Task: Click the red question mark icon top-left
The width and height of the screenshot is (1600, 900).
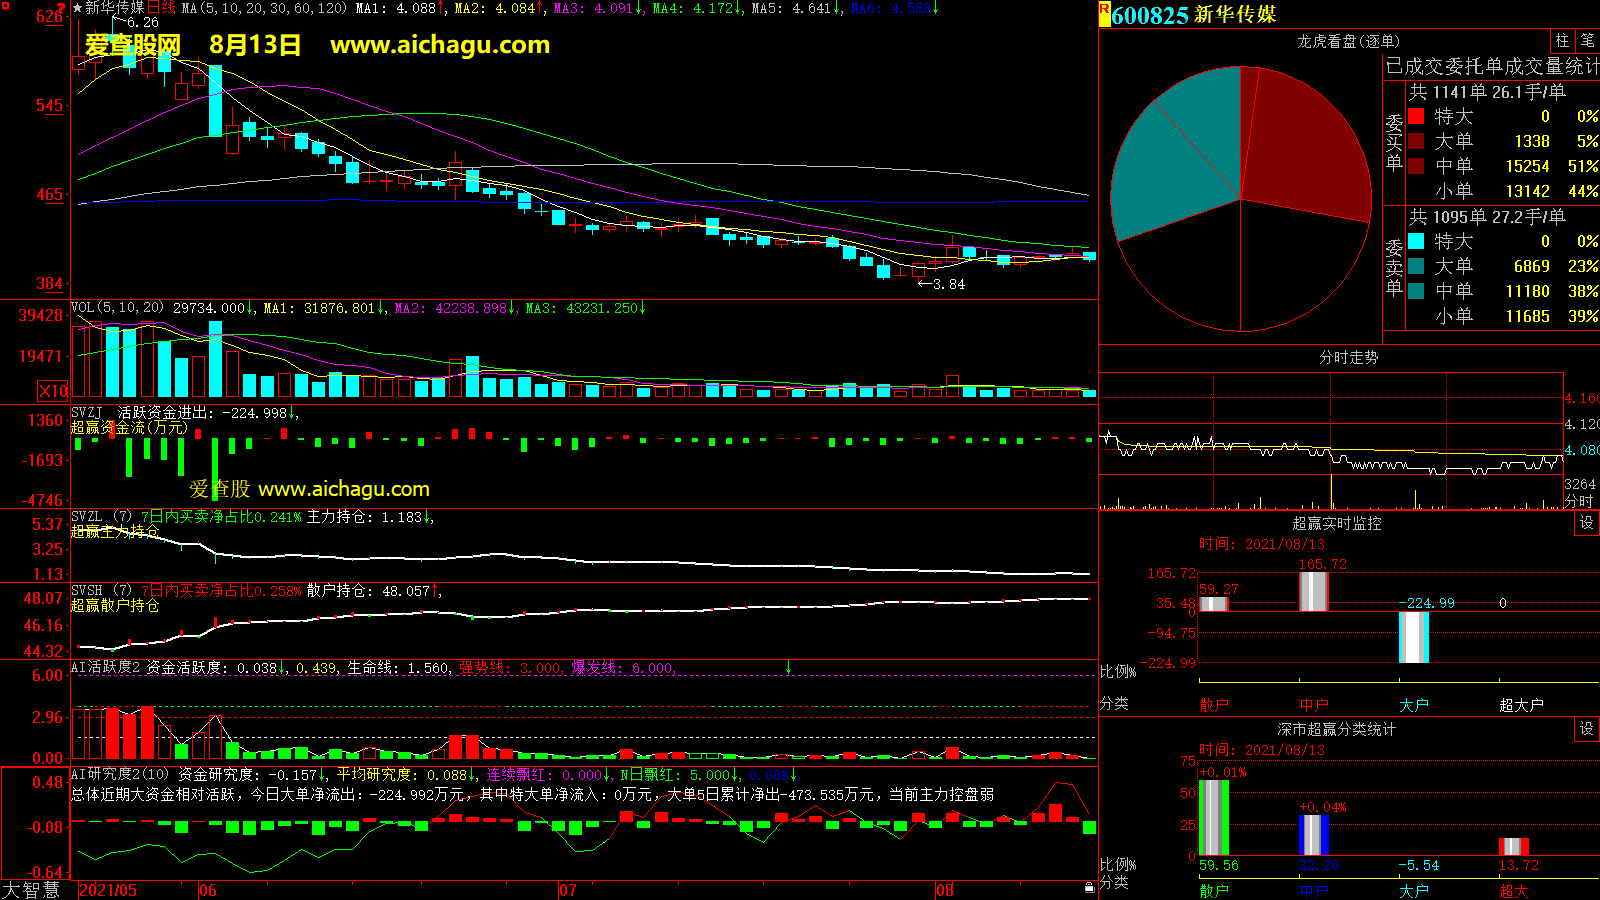Action: (62, 8)
